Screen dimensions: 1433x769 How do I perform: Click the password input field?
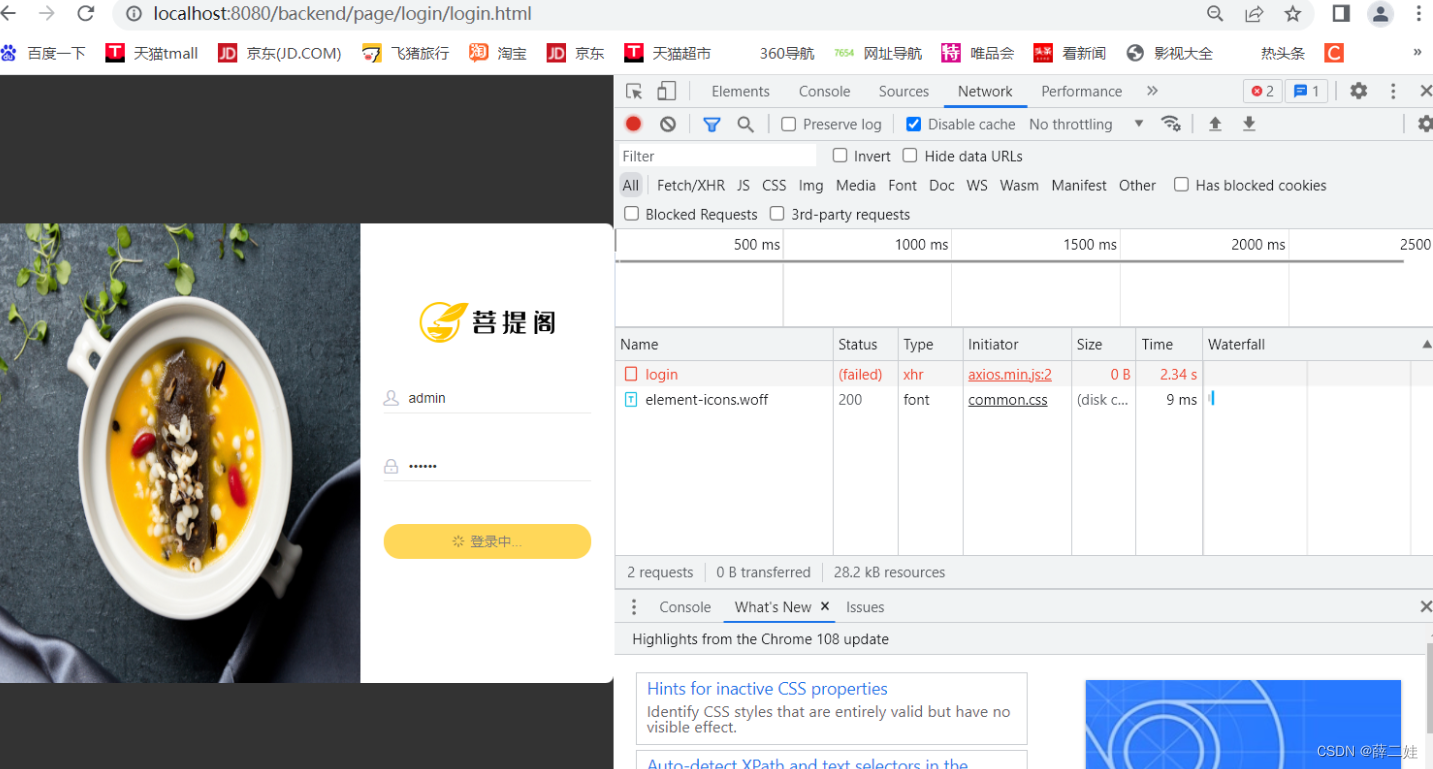487,466
